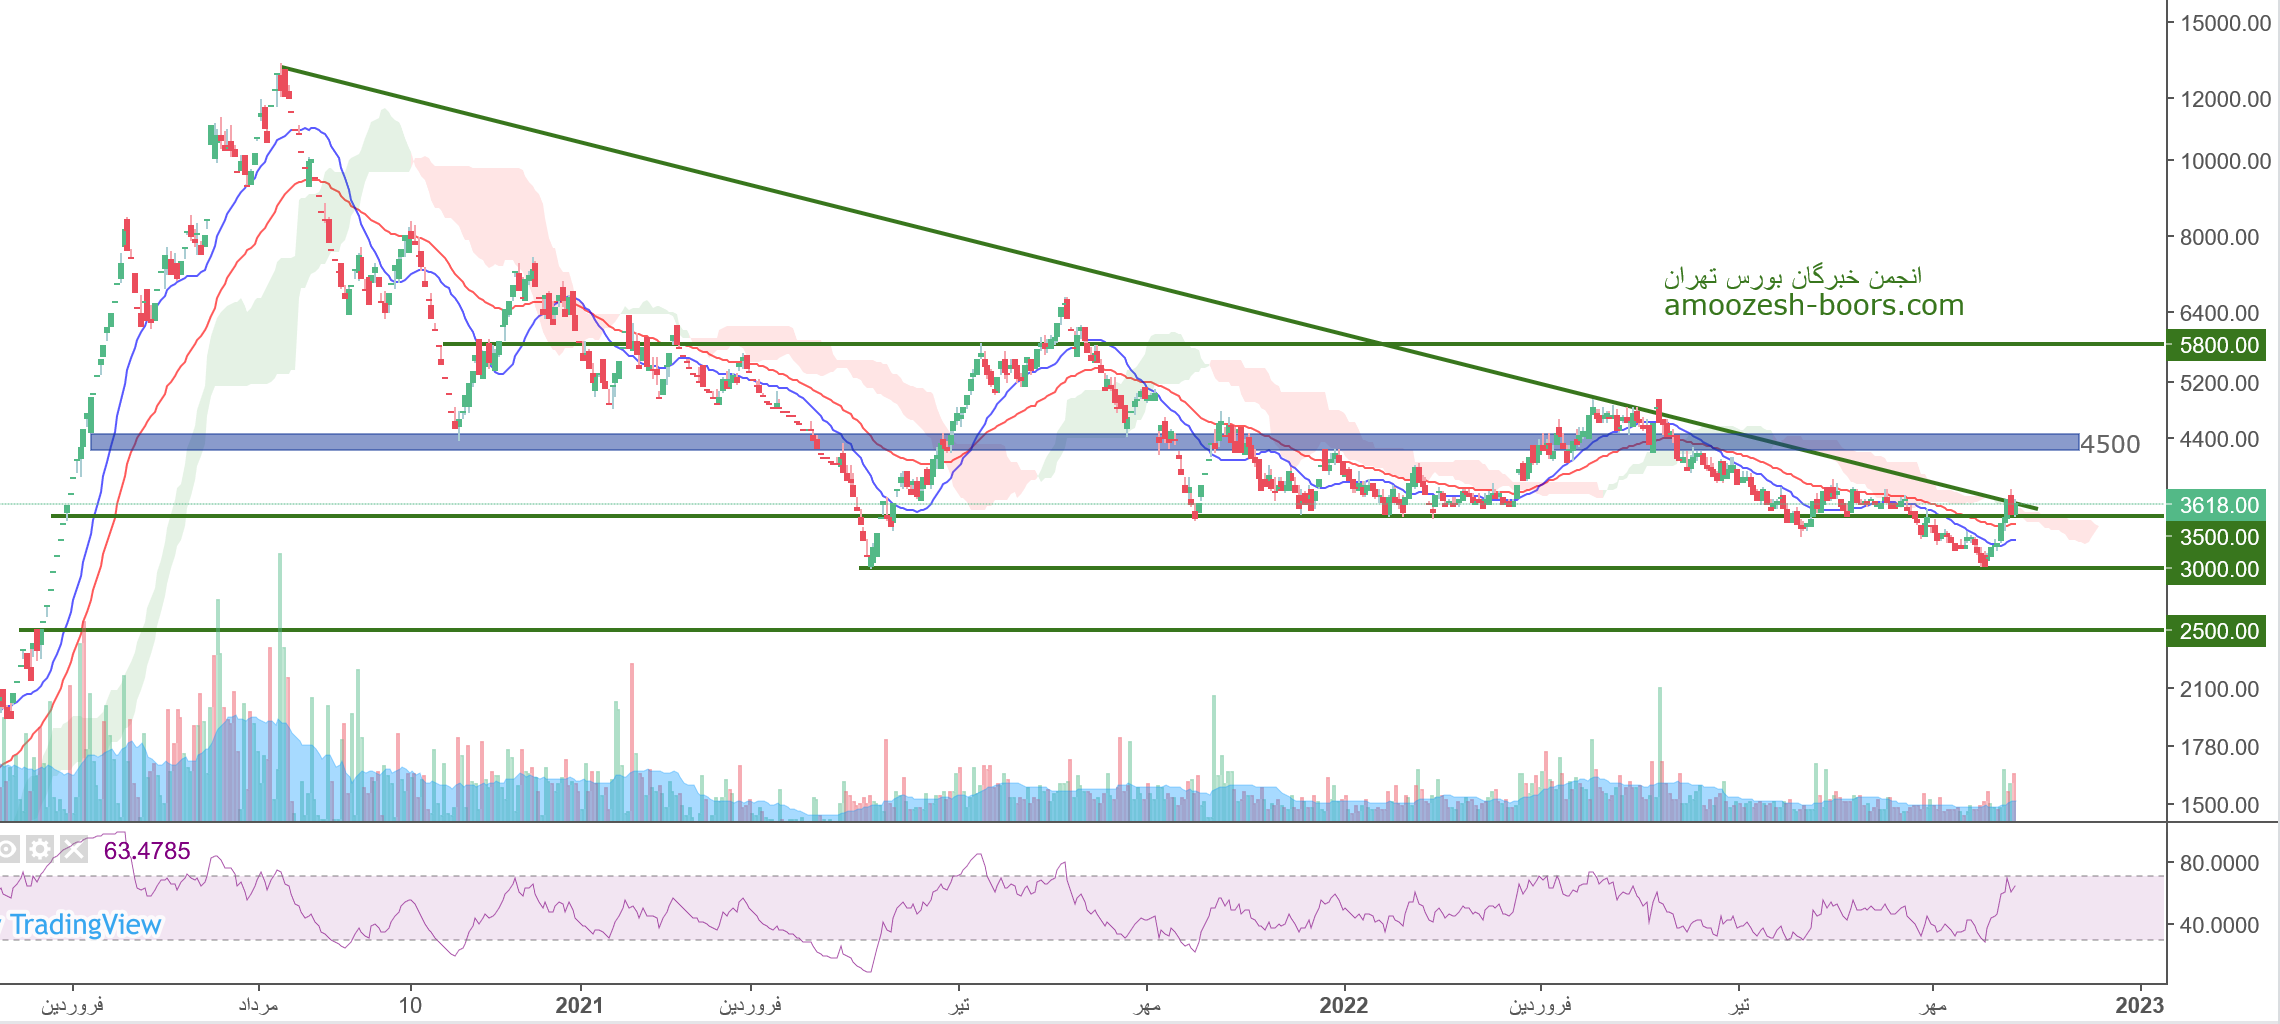The height and width of the screenshot is (1024, 2280).
Task: Click the مرداد label on time axis
Action: [258, 1005]
